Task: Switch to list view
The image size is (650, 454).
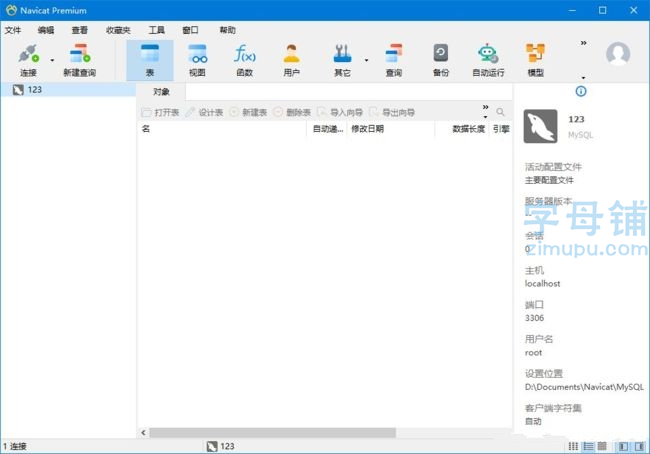Action: 588,446
